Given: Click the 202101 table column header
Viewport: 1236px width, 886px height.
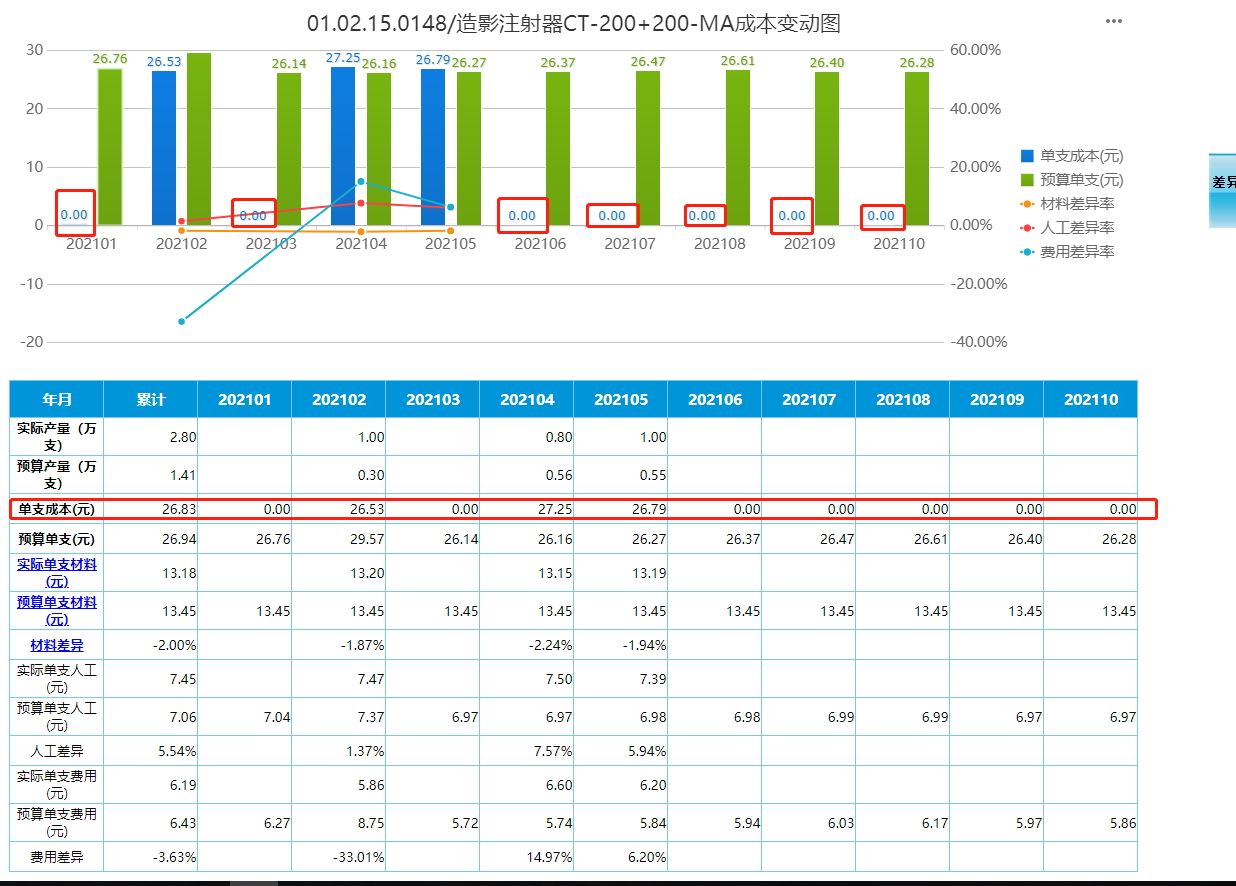Looking at the screenshot, I should click(x=245, y=399).
